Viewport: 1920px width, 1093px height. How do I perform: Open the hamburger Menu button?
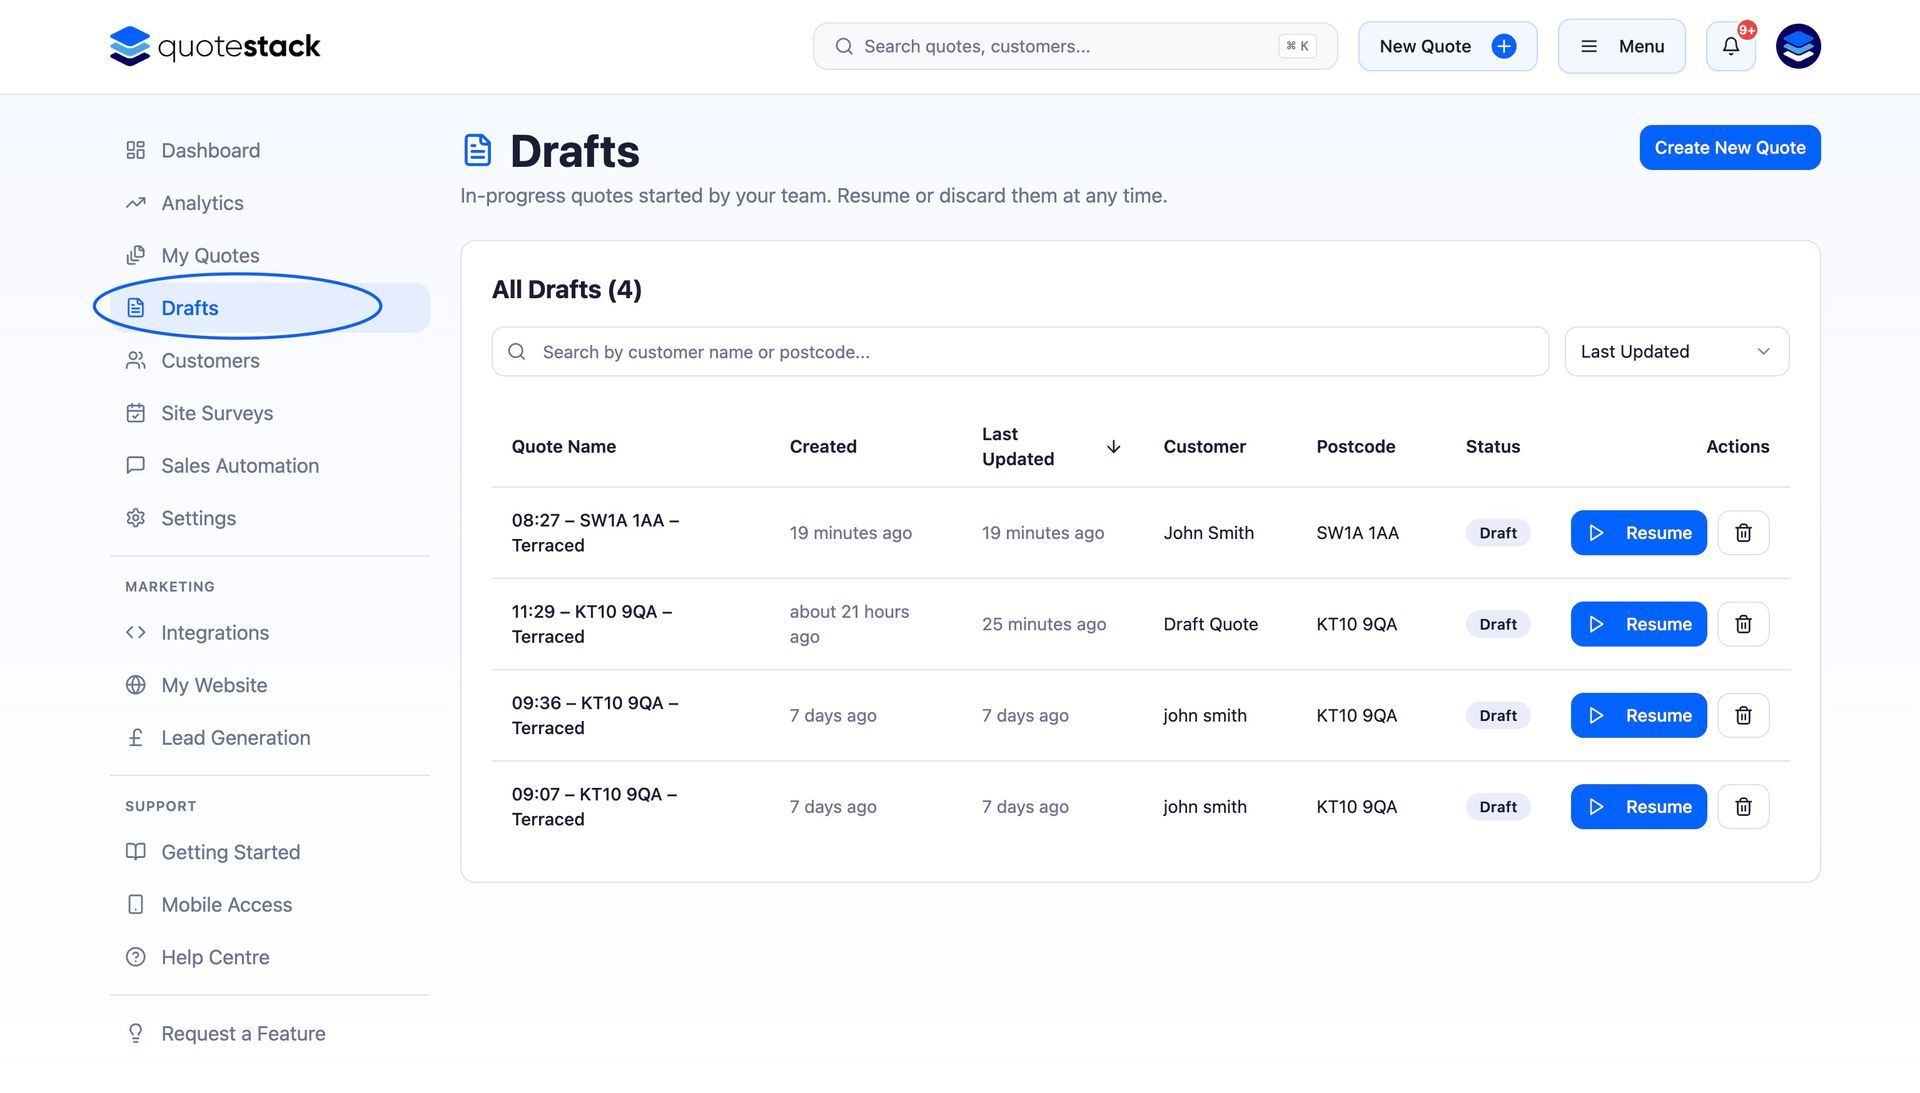point(1620,46)
